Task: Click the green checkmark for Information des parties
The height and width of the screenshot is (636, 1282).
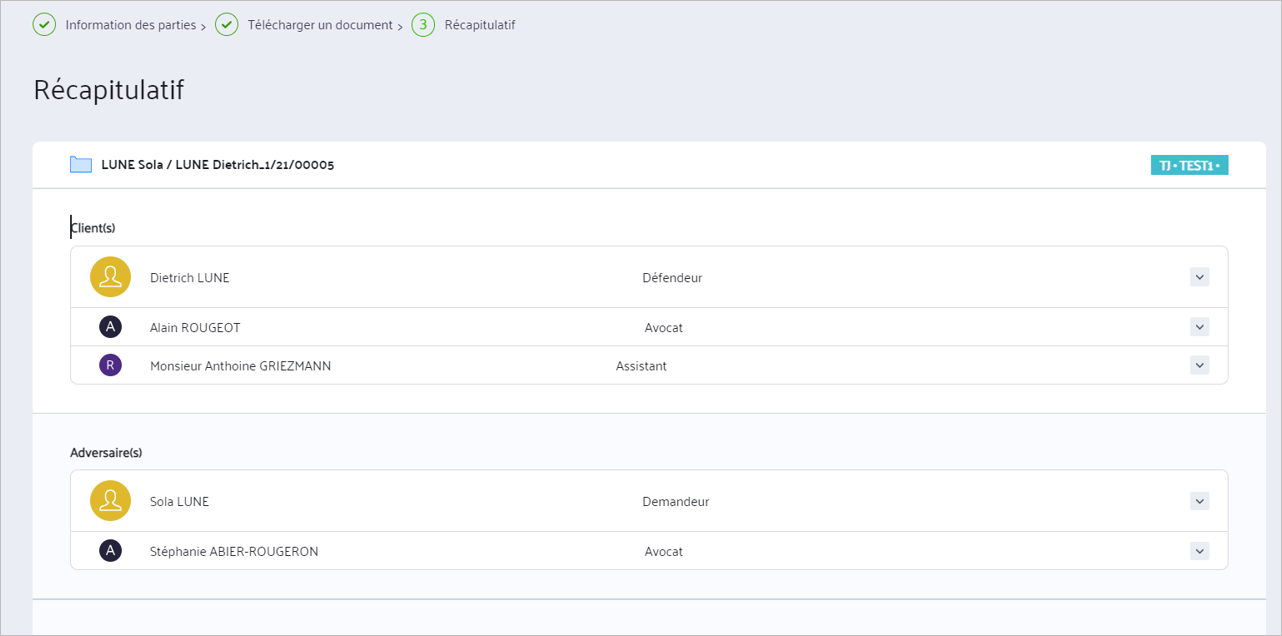Action: click(44, 24)
